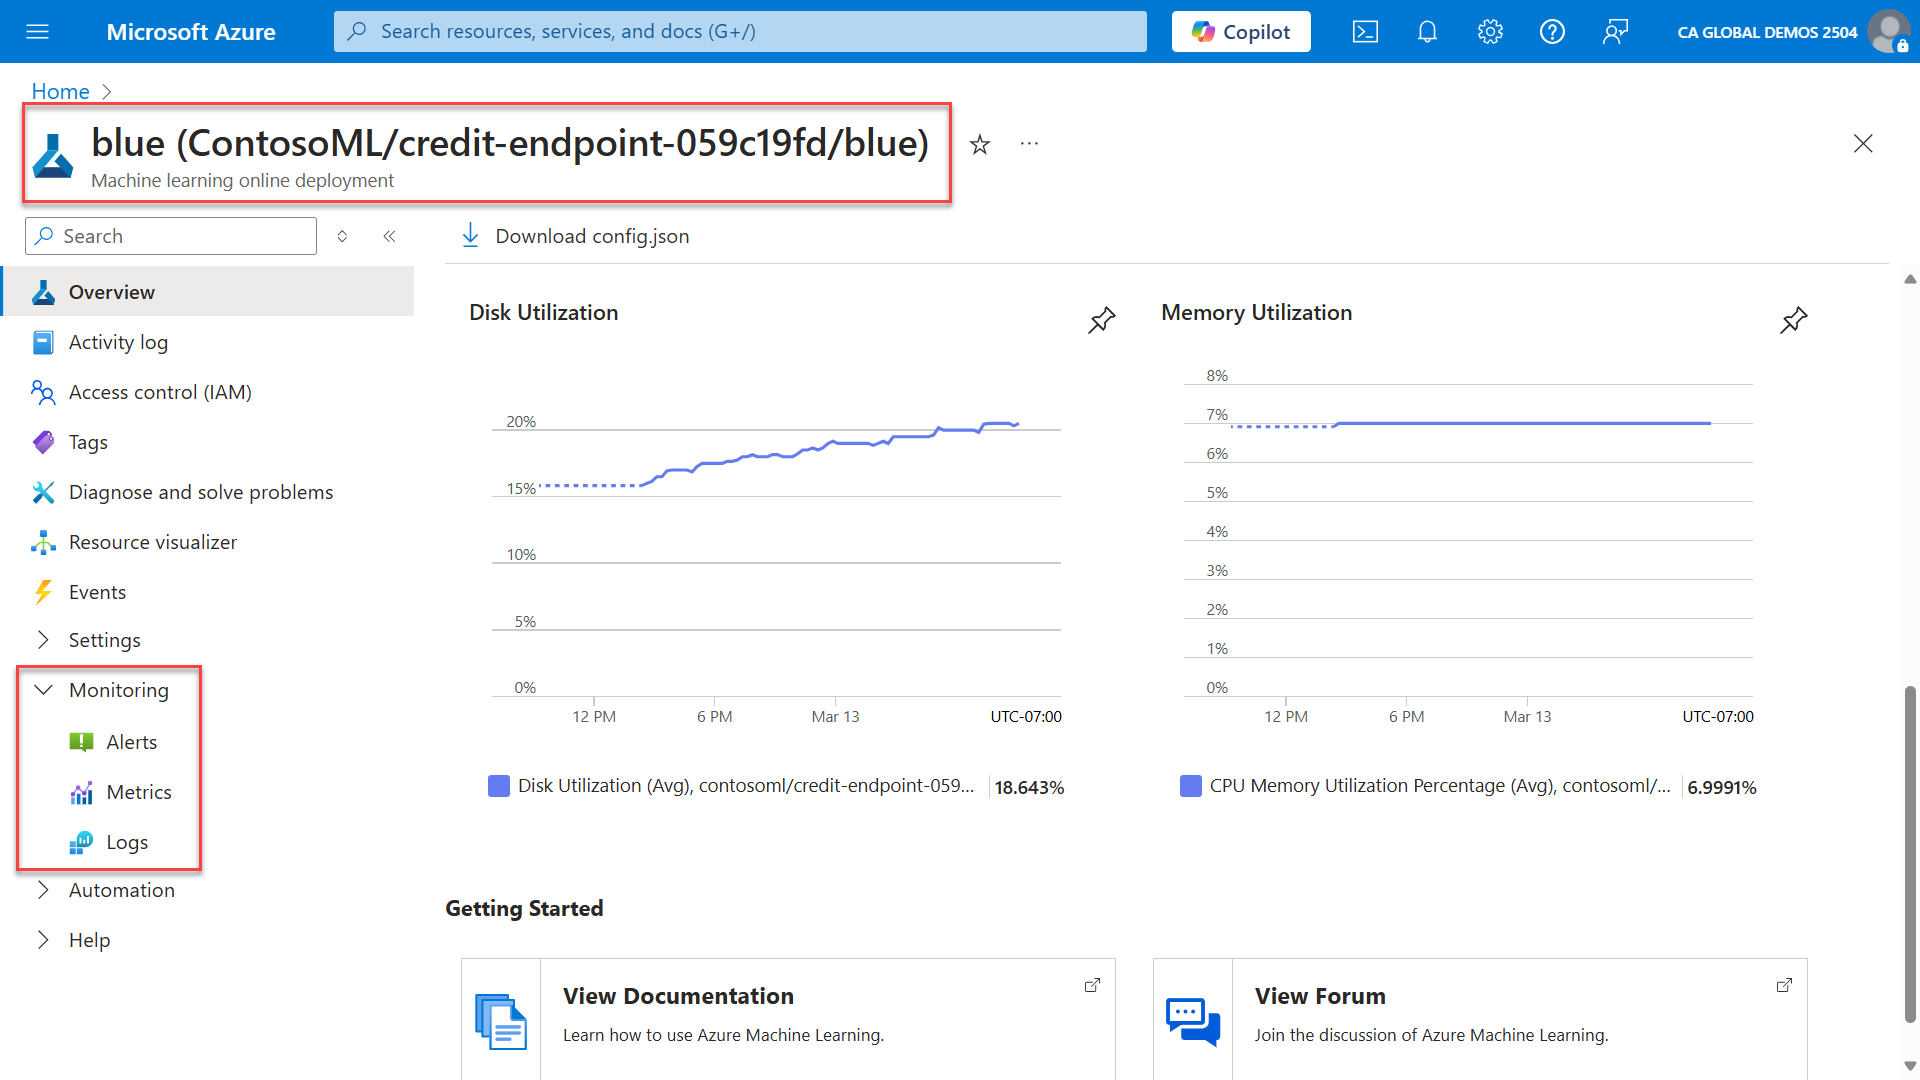Viewport: 1920px width, 1080px height.
Task: Pin the Disk Utilization chart
Action: point(1101,320)
